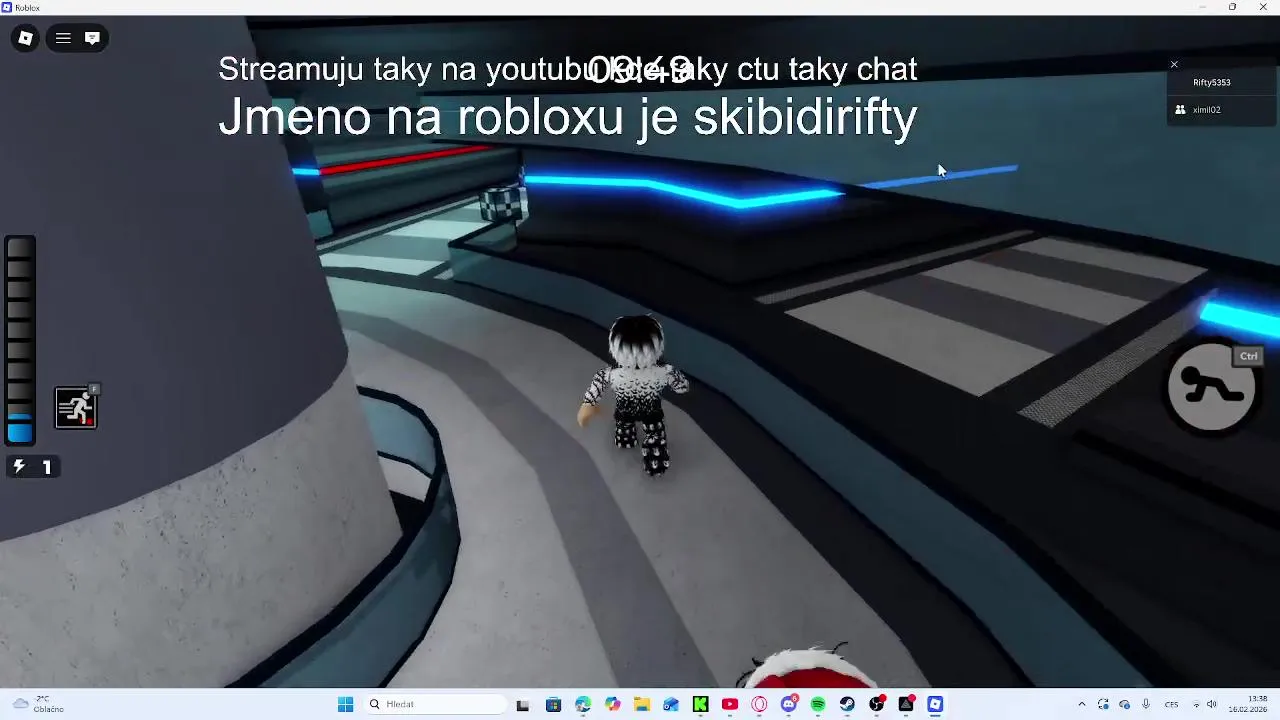Open Copilot from the taskbar
This screenshot has width=1280, height=720.
coord(612,705)
